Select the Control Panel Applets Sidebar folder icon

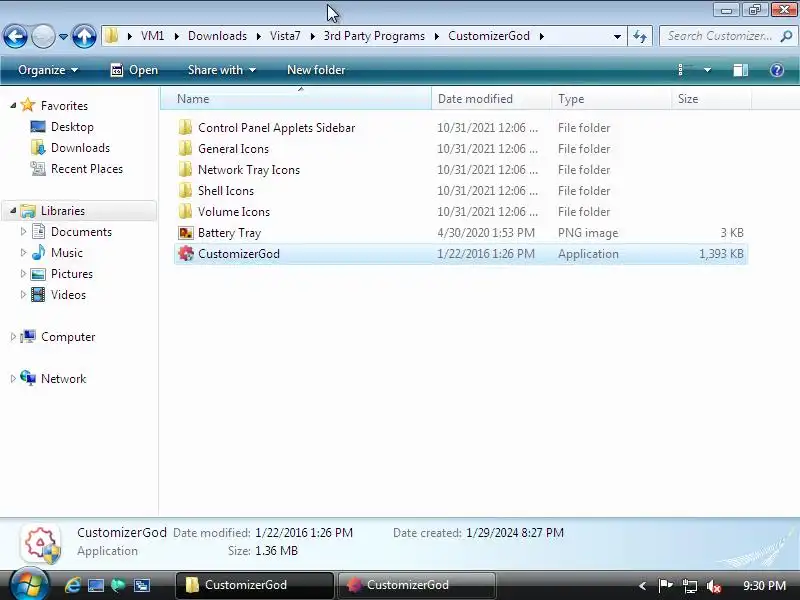[x=186, y=128]
